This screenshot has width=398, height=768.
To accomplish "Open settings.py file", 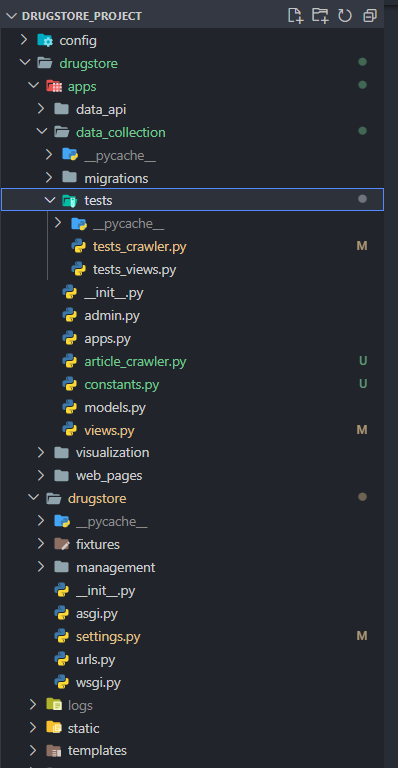I will [x=108, y=637].
